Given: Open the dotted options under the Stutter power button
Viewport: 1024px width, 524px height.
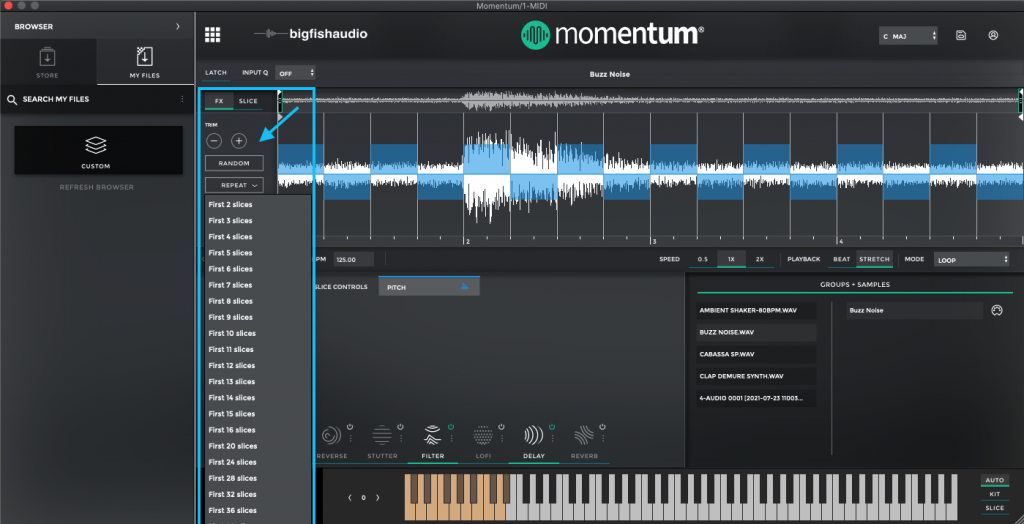Looking at the screenshot, I should (401, 438).
